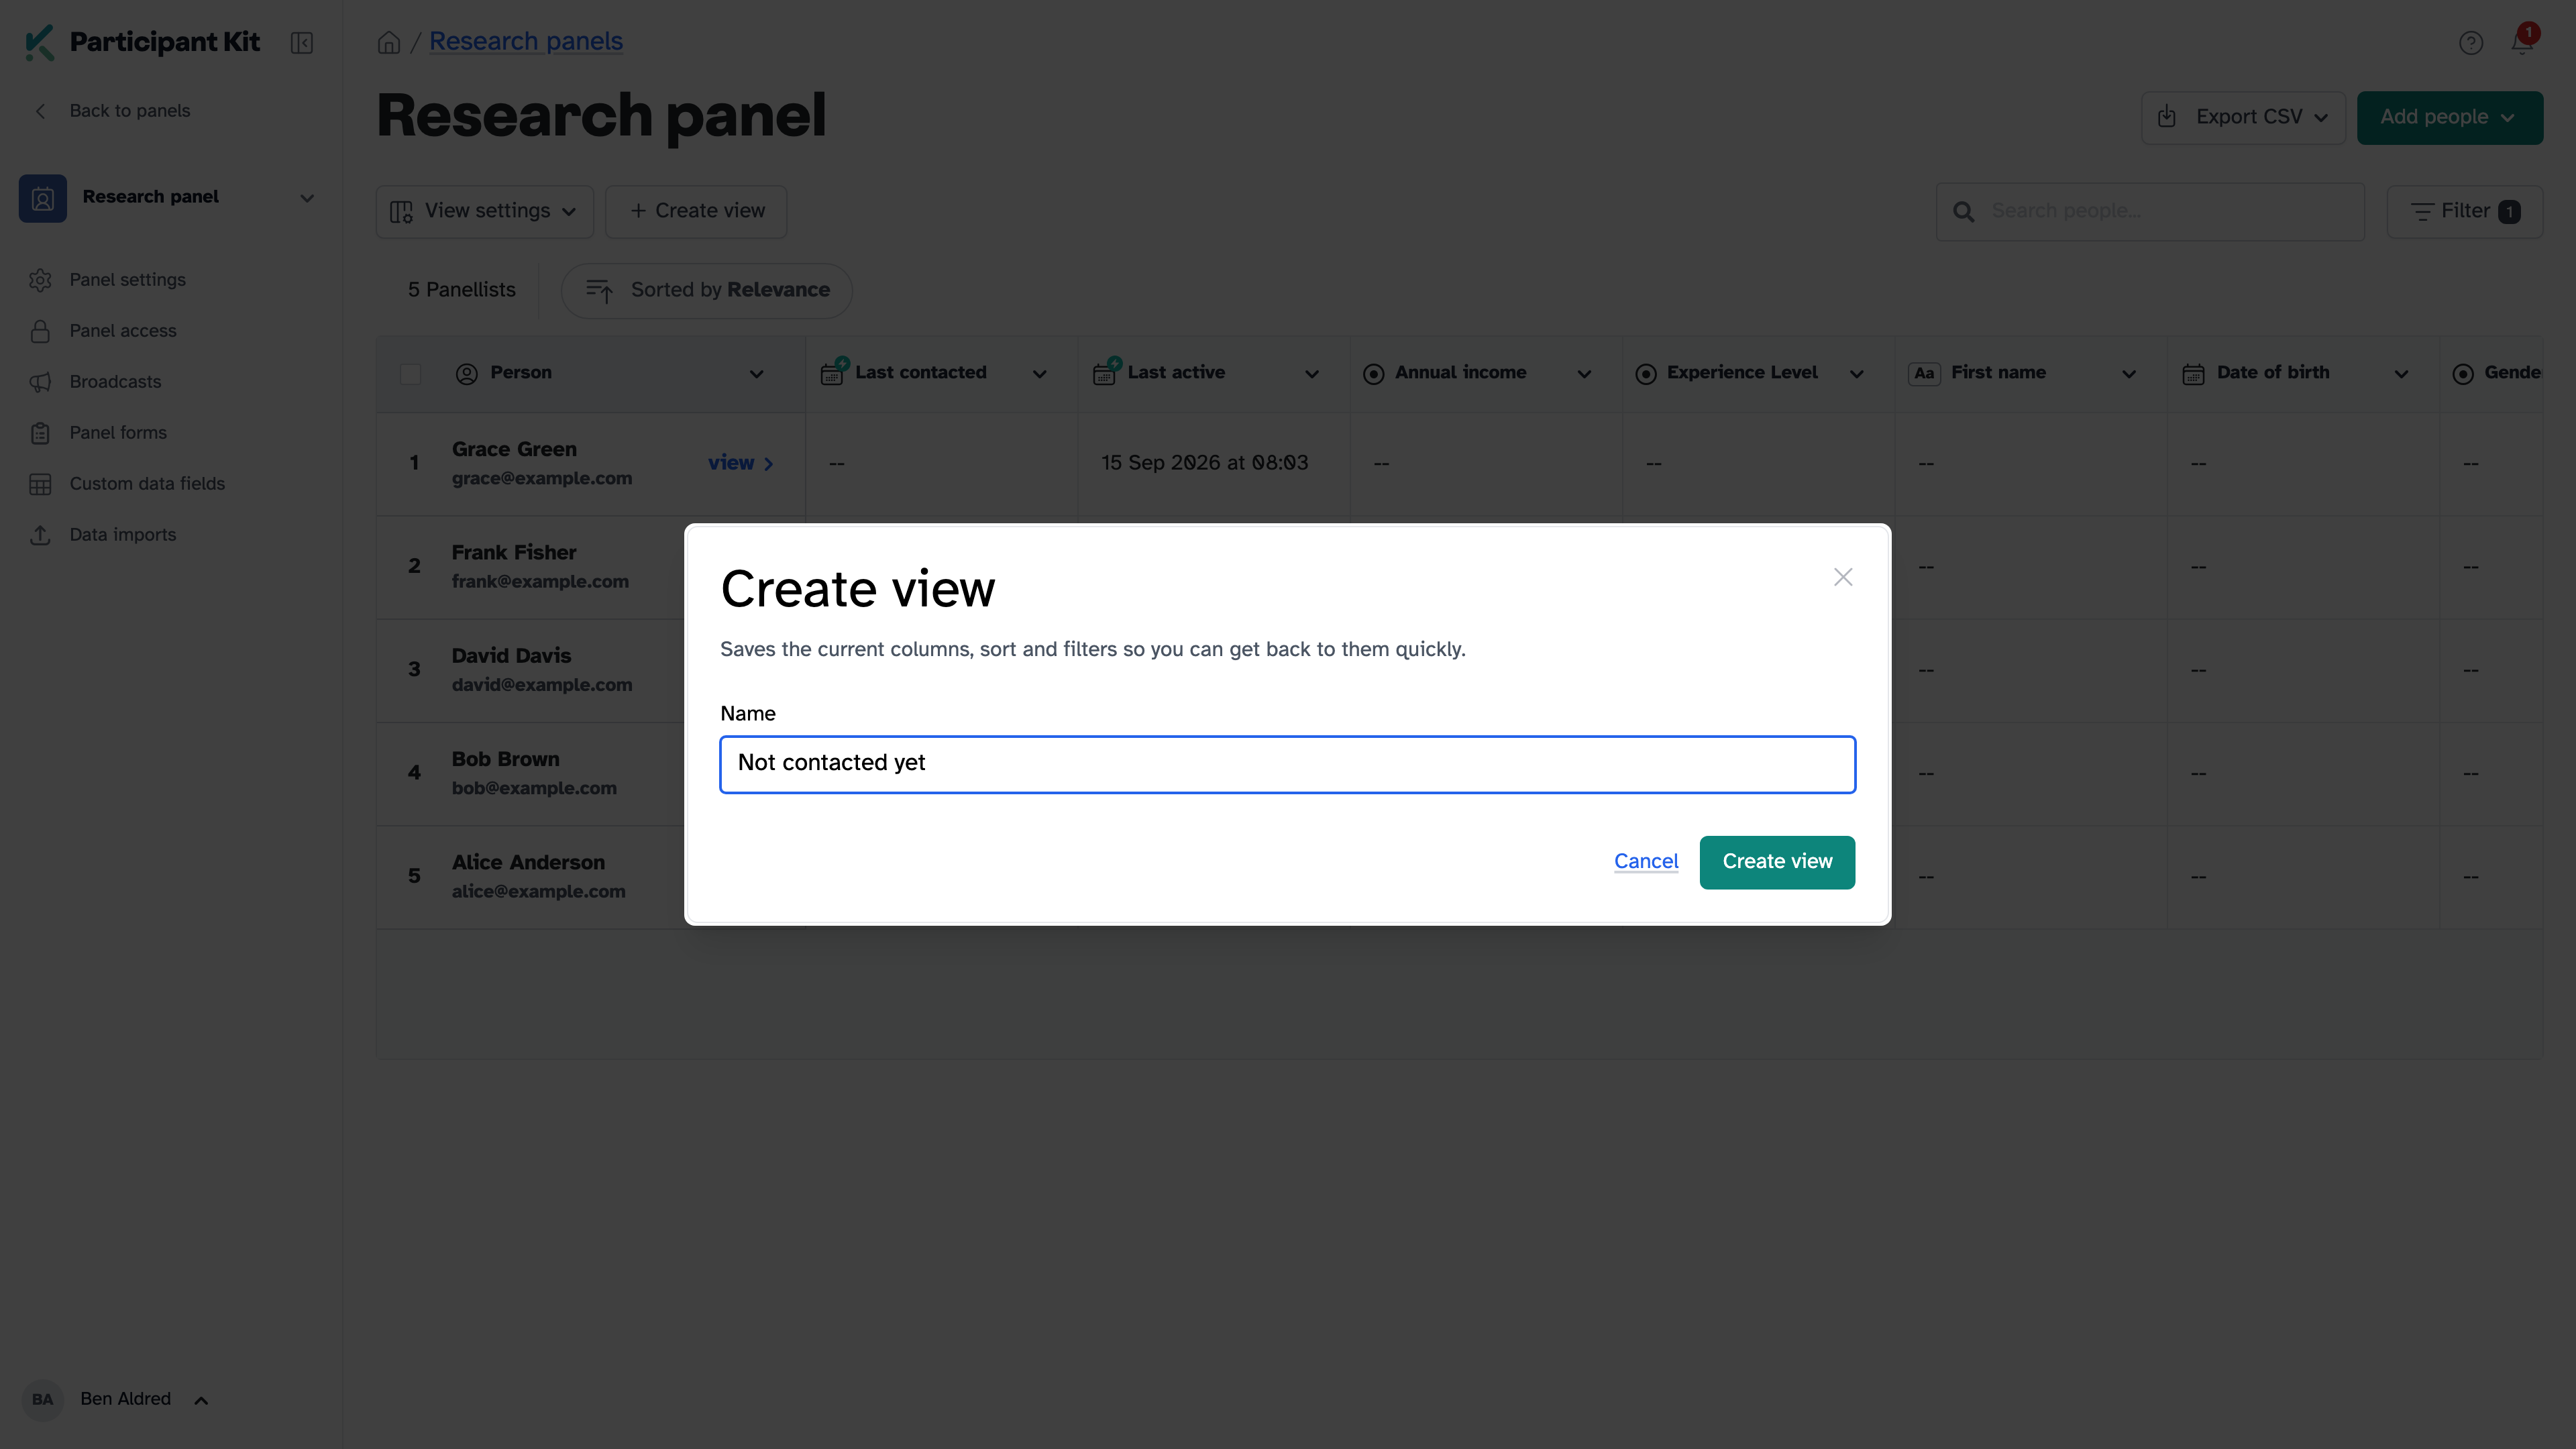
Task: Click the Participant Kit logo icon
Action: [40, 42]
